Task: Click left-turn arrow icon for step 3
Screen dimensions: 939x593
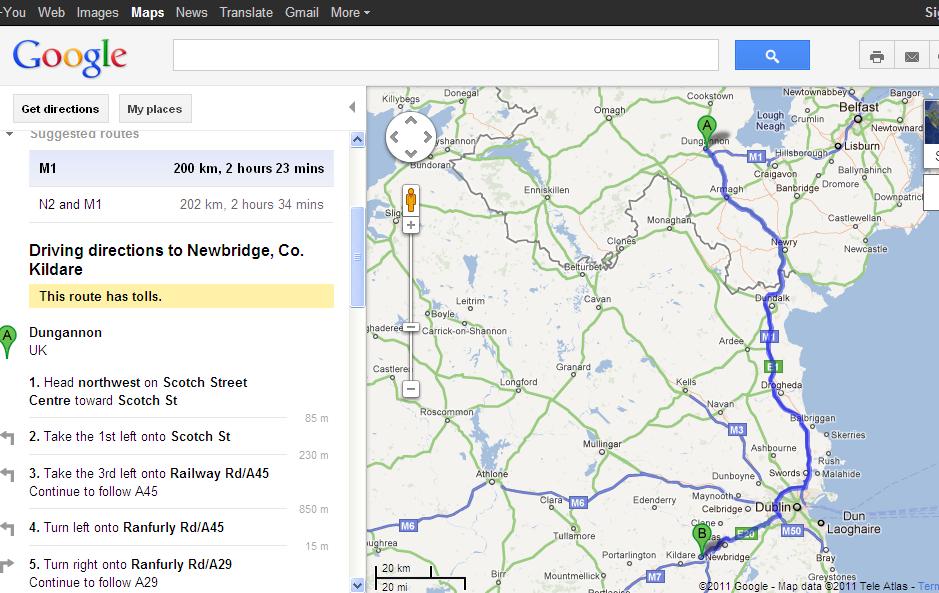Action: [x=7, y=475]
